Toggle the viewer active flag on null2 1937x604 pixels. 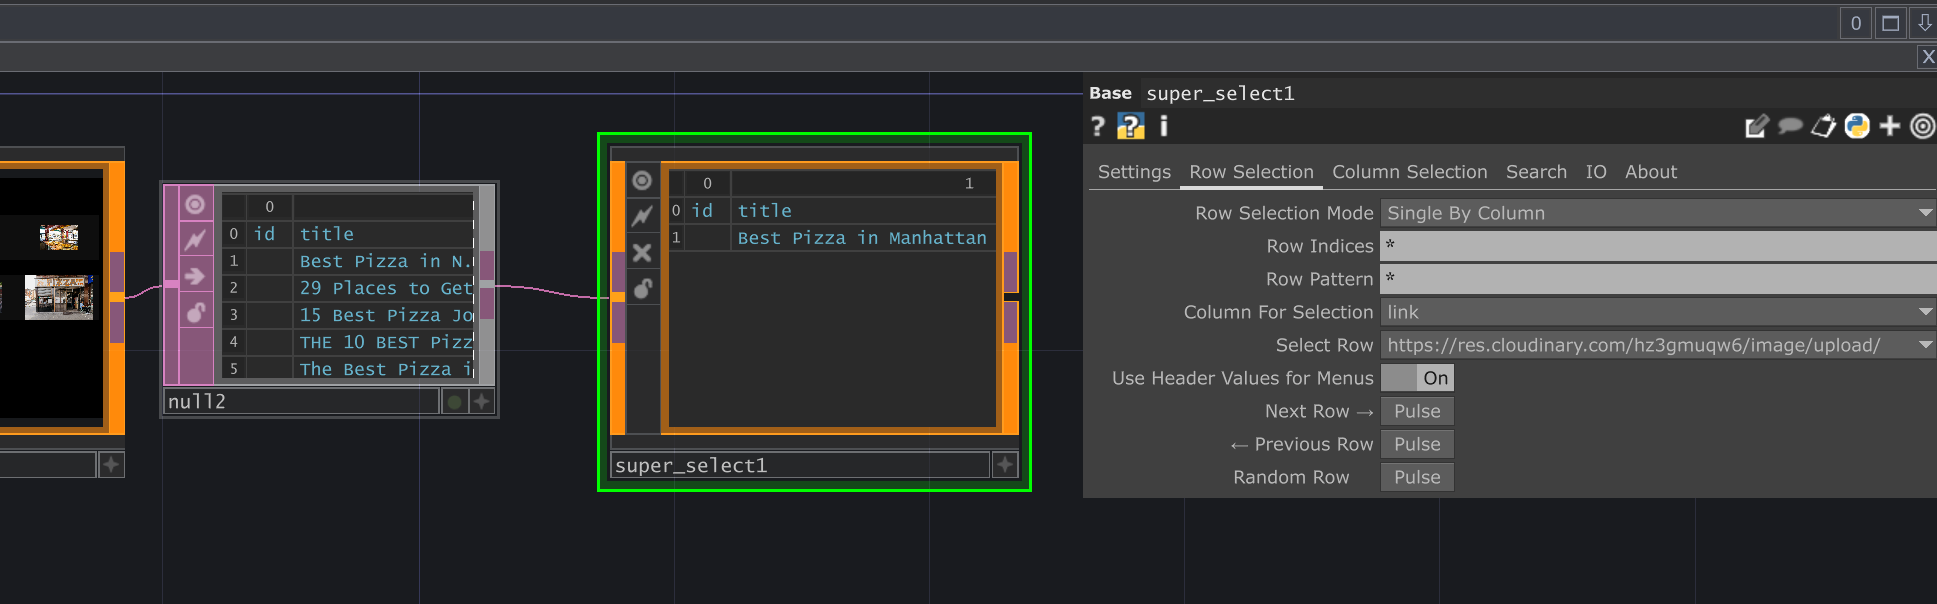click(x=195, y=204)
